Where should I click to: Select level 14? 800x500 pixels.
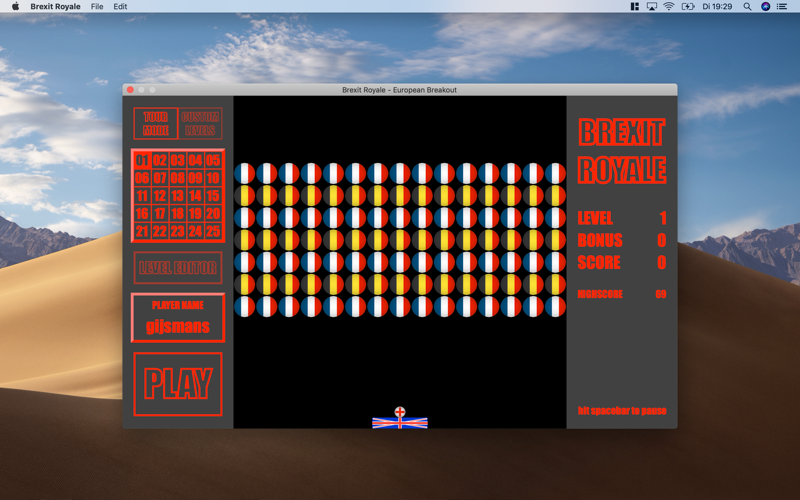(195, 196)
